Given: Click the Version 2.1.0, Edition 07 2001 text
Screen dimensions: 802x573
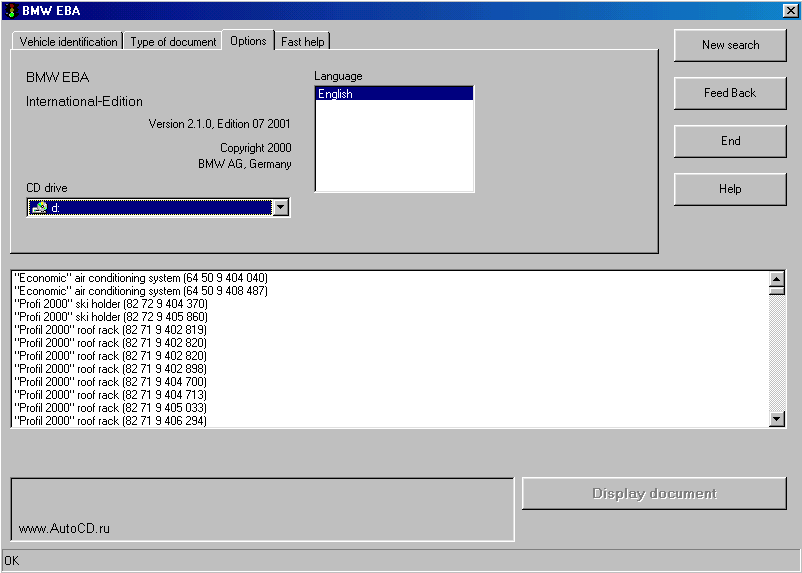Looking at the screenshot, I should click(x=219, y=124).
